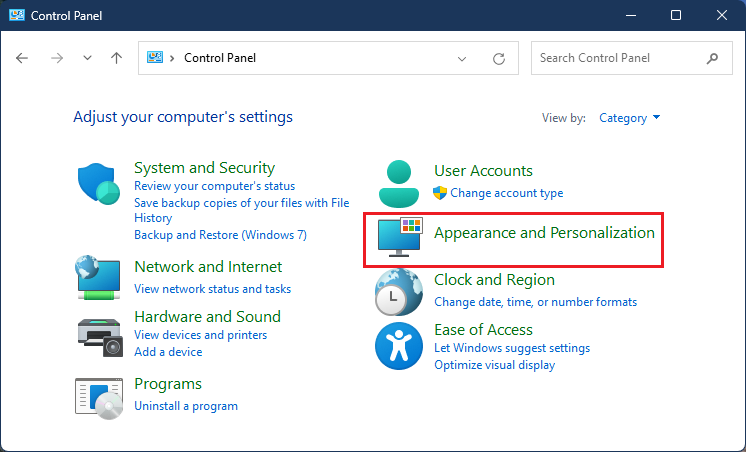Click the Add a device link

click(168, 352)
